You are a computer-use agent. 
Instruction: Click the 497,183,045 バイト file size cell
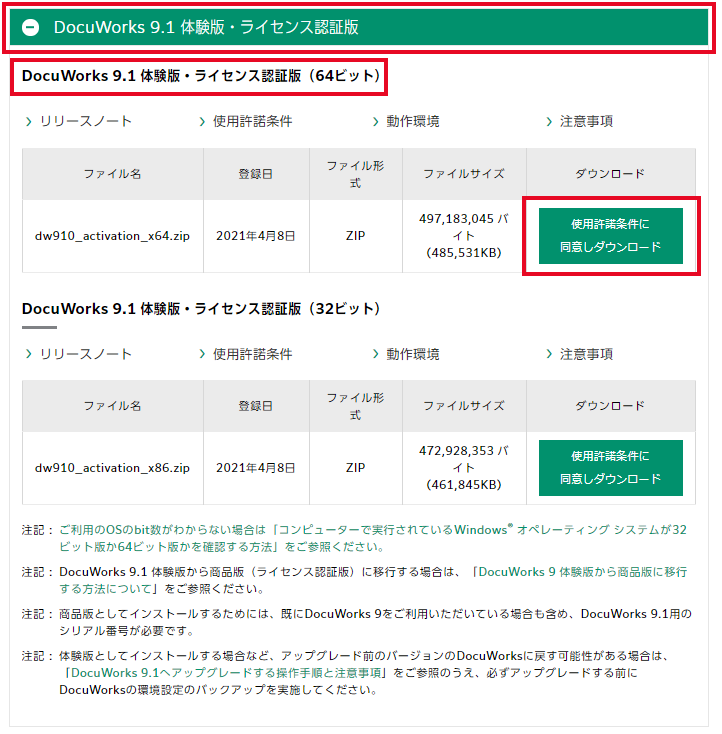click(464, 236)
